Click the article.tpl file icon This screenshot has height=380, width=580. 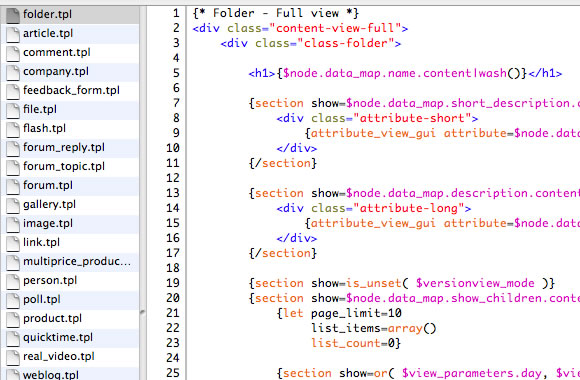(13, 34)
